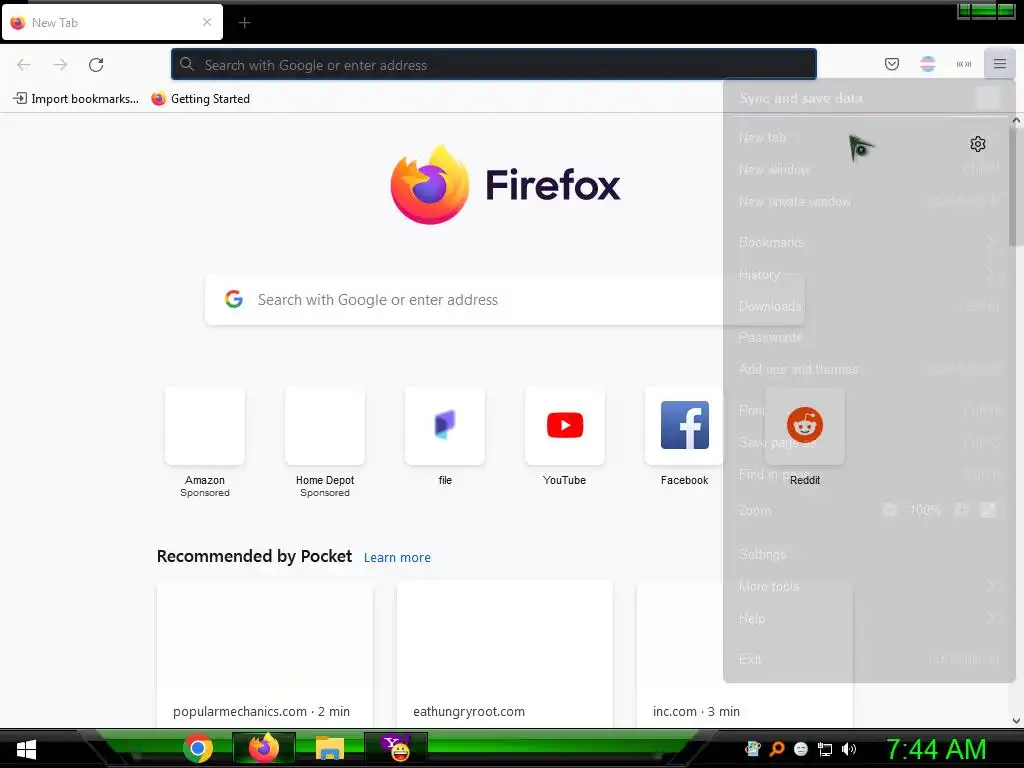Open File Explorer from the taskbar
Image resolution: width=1024 pixels, height=768 pixels.
click(330, 748)
